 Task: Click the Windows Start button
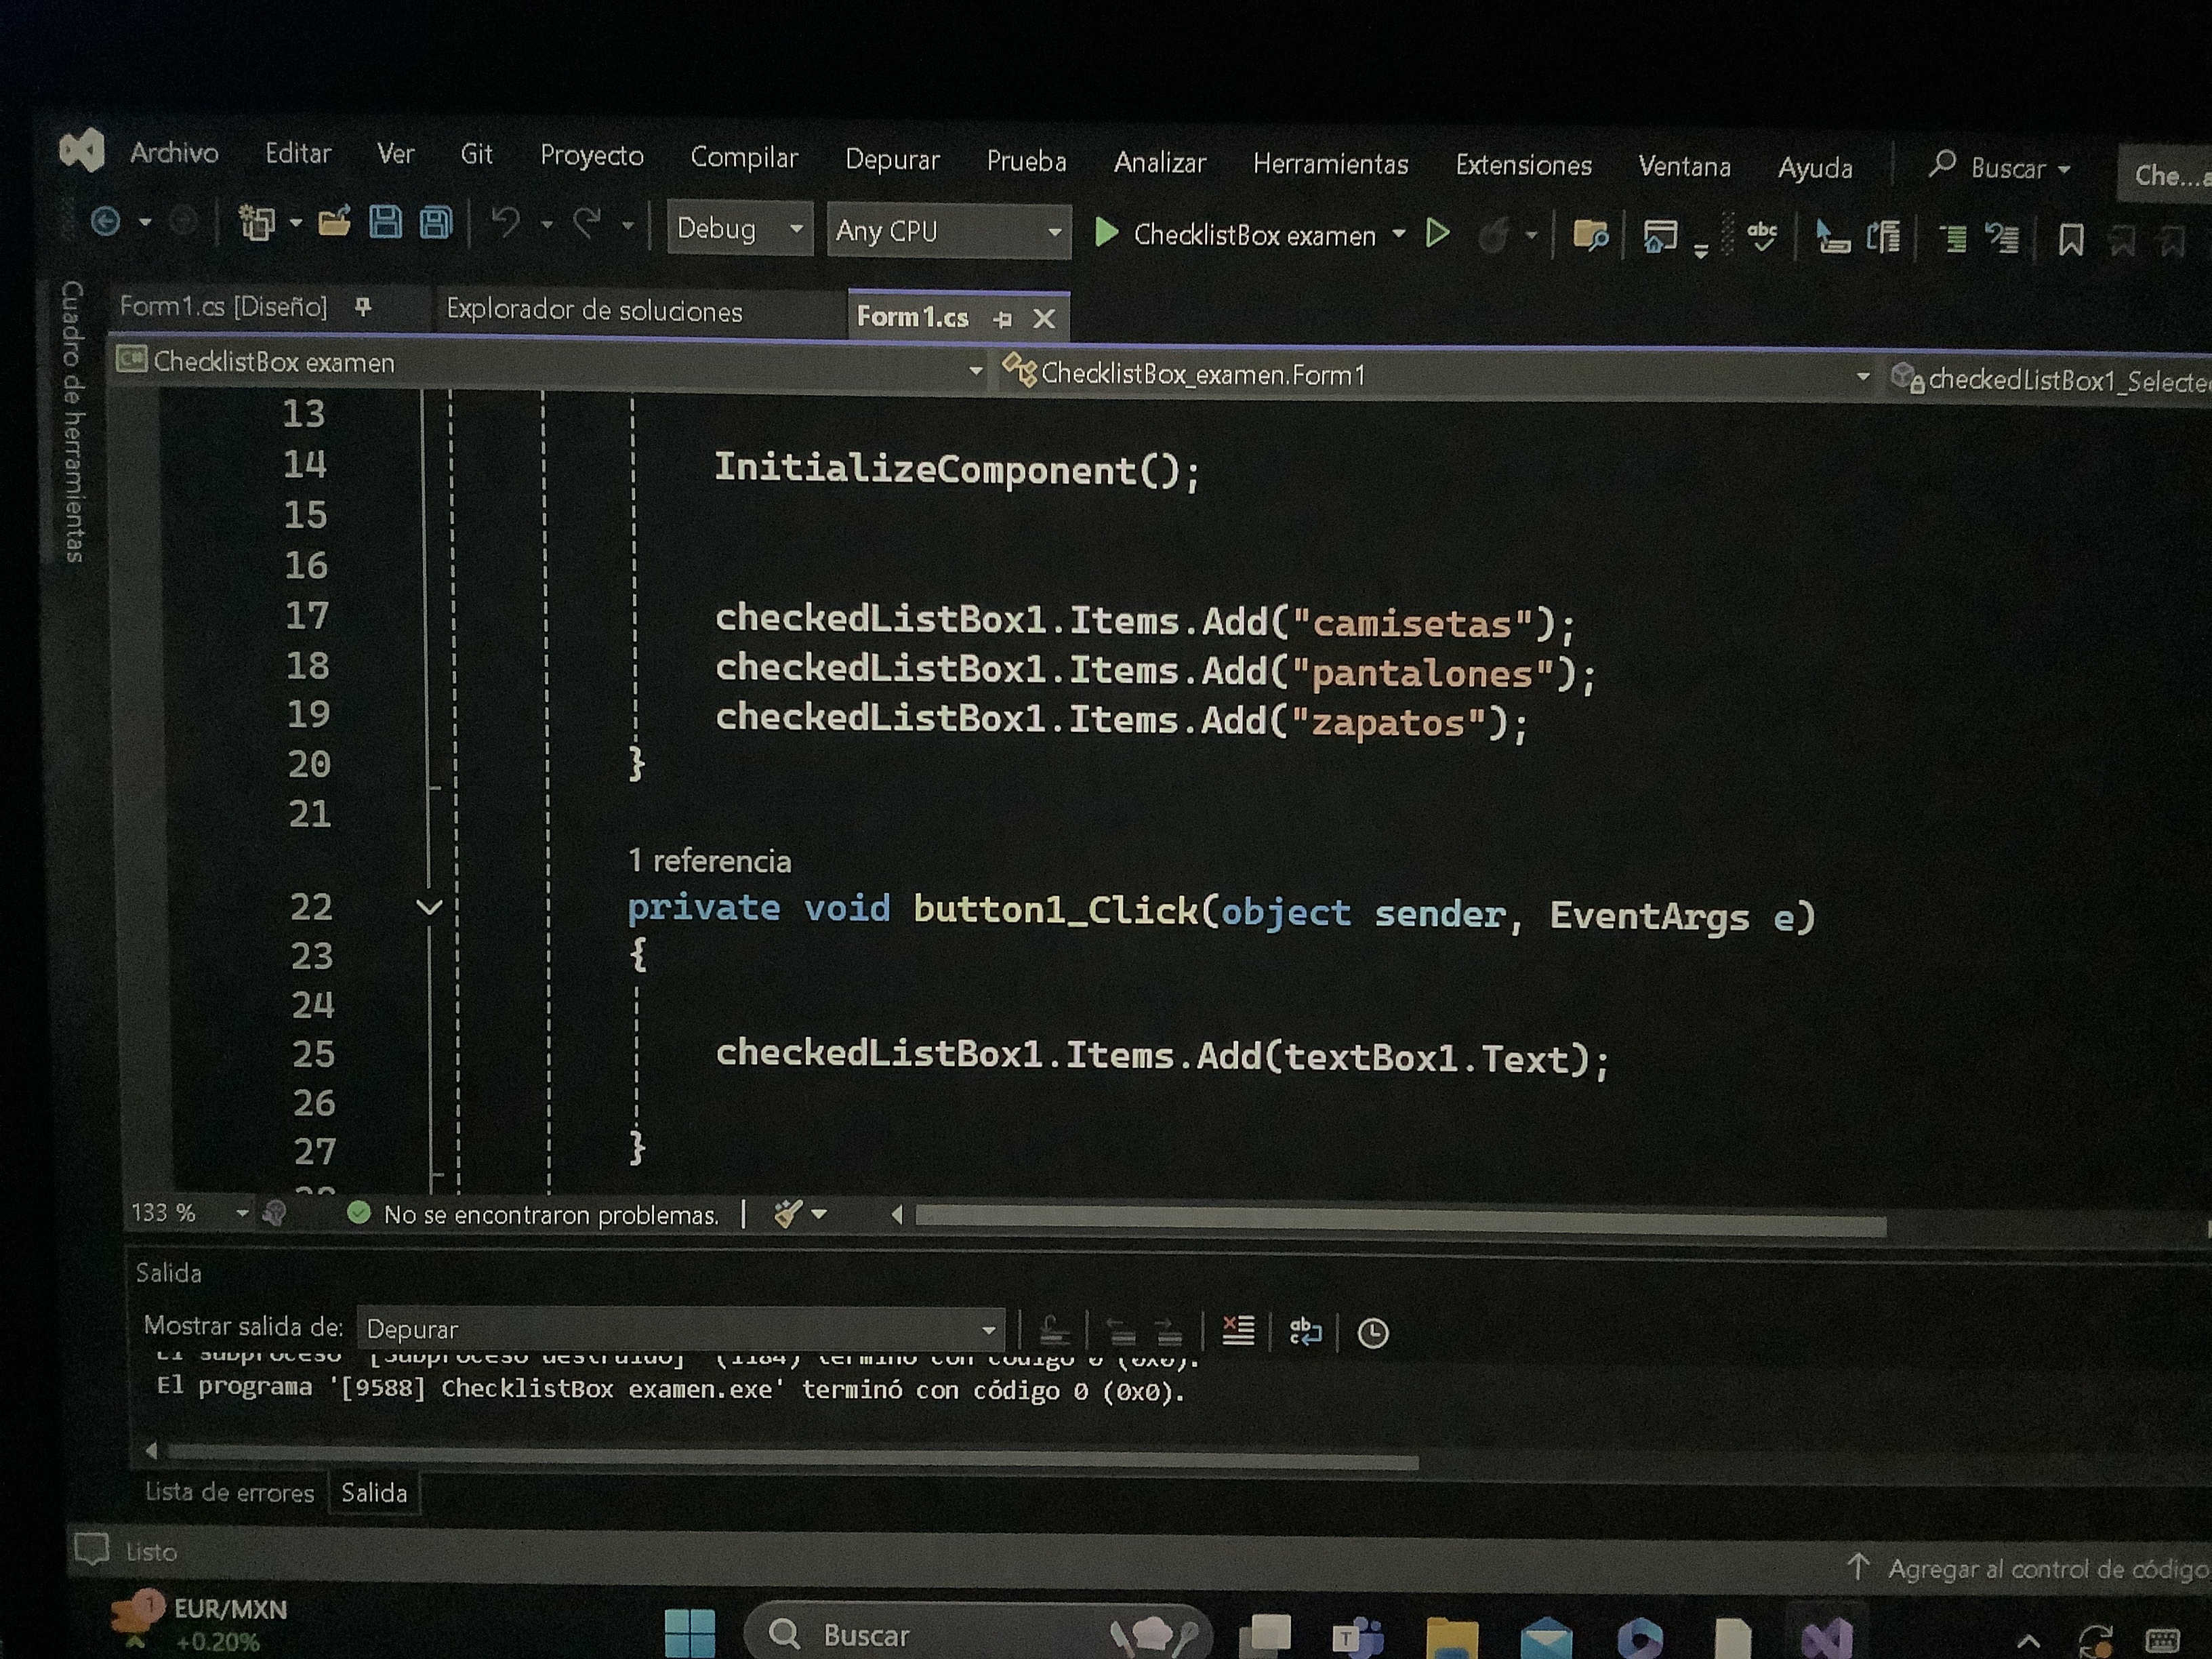click(x=690, y=1633)
